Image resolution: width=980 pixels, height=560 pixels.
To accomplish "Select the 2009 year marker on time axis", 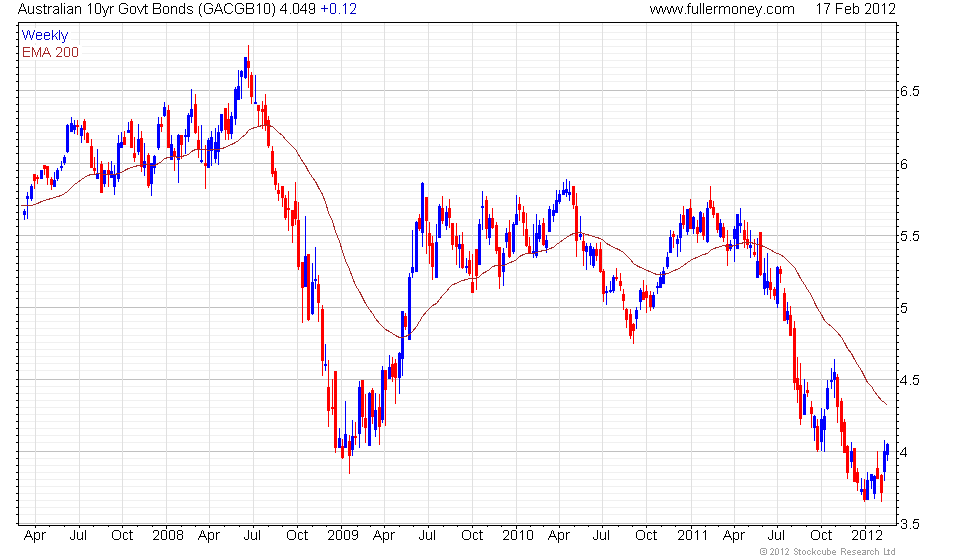I will coord(343,535).
